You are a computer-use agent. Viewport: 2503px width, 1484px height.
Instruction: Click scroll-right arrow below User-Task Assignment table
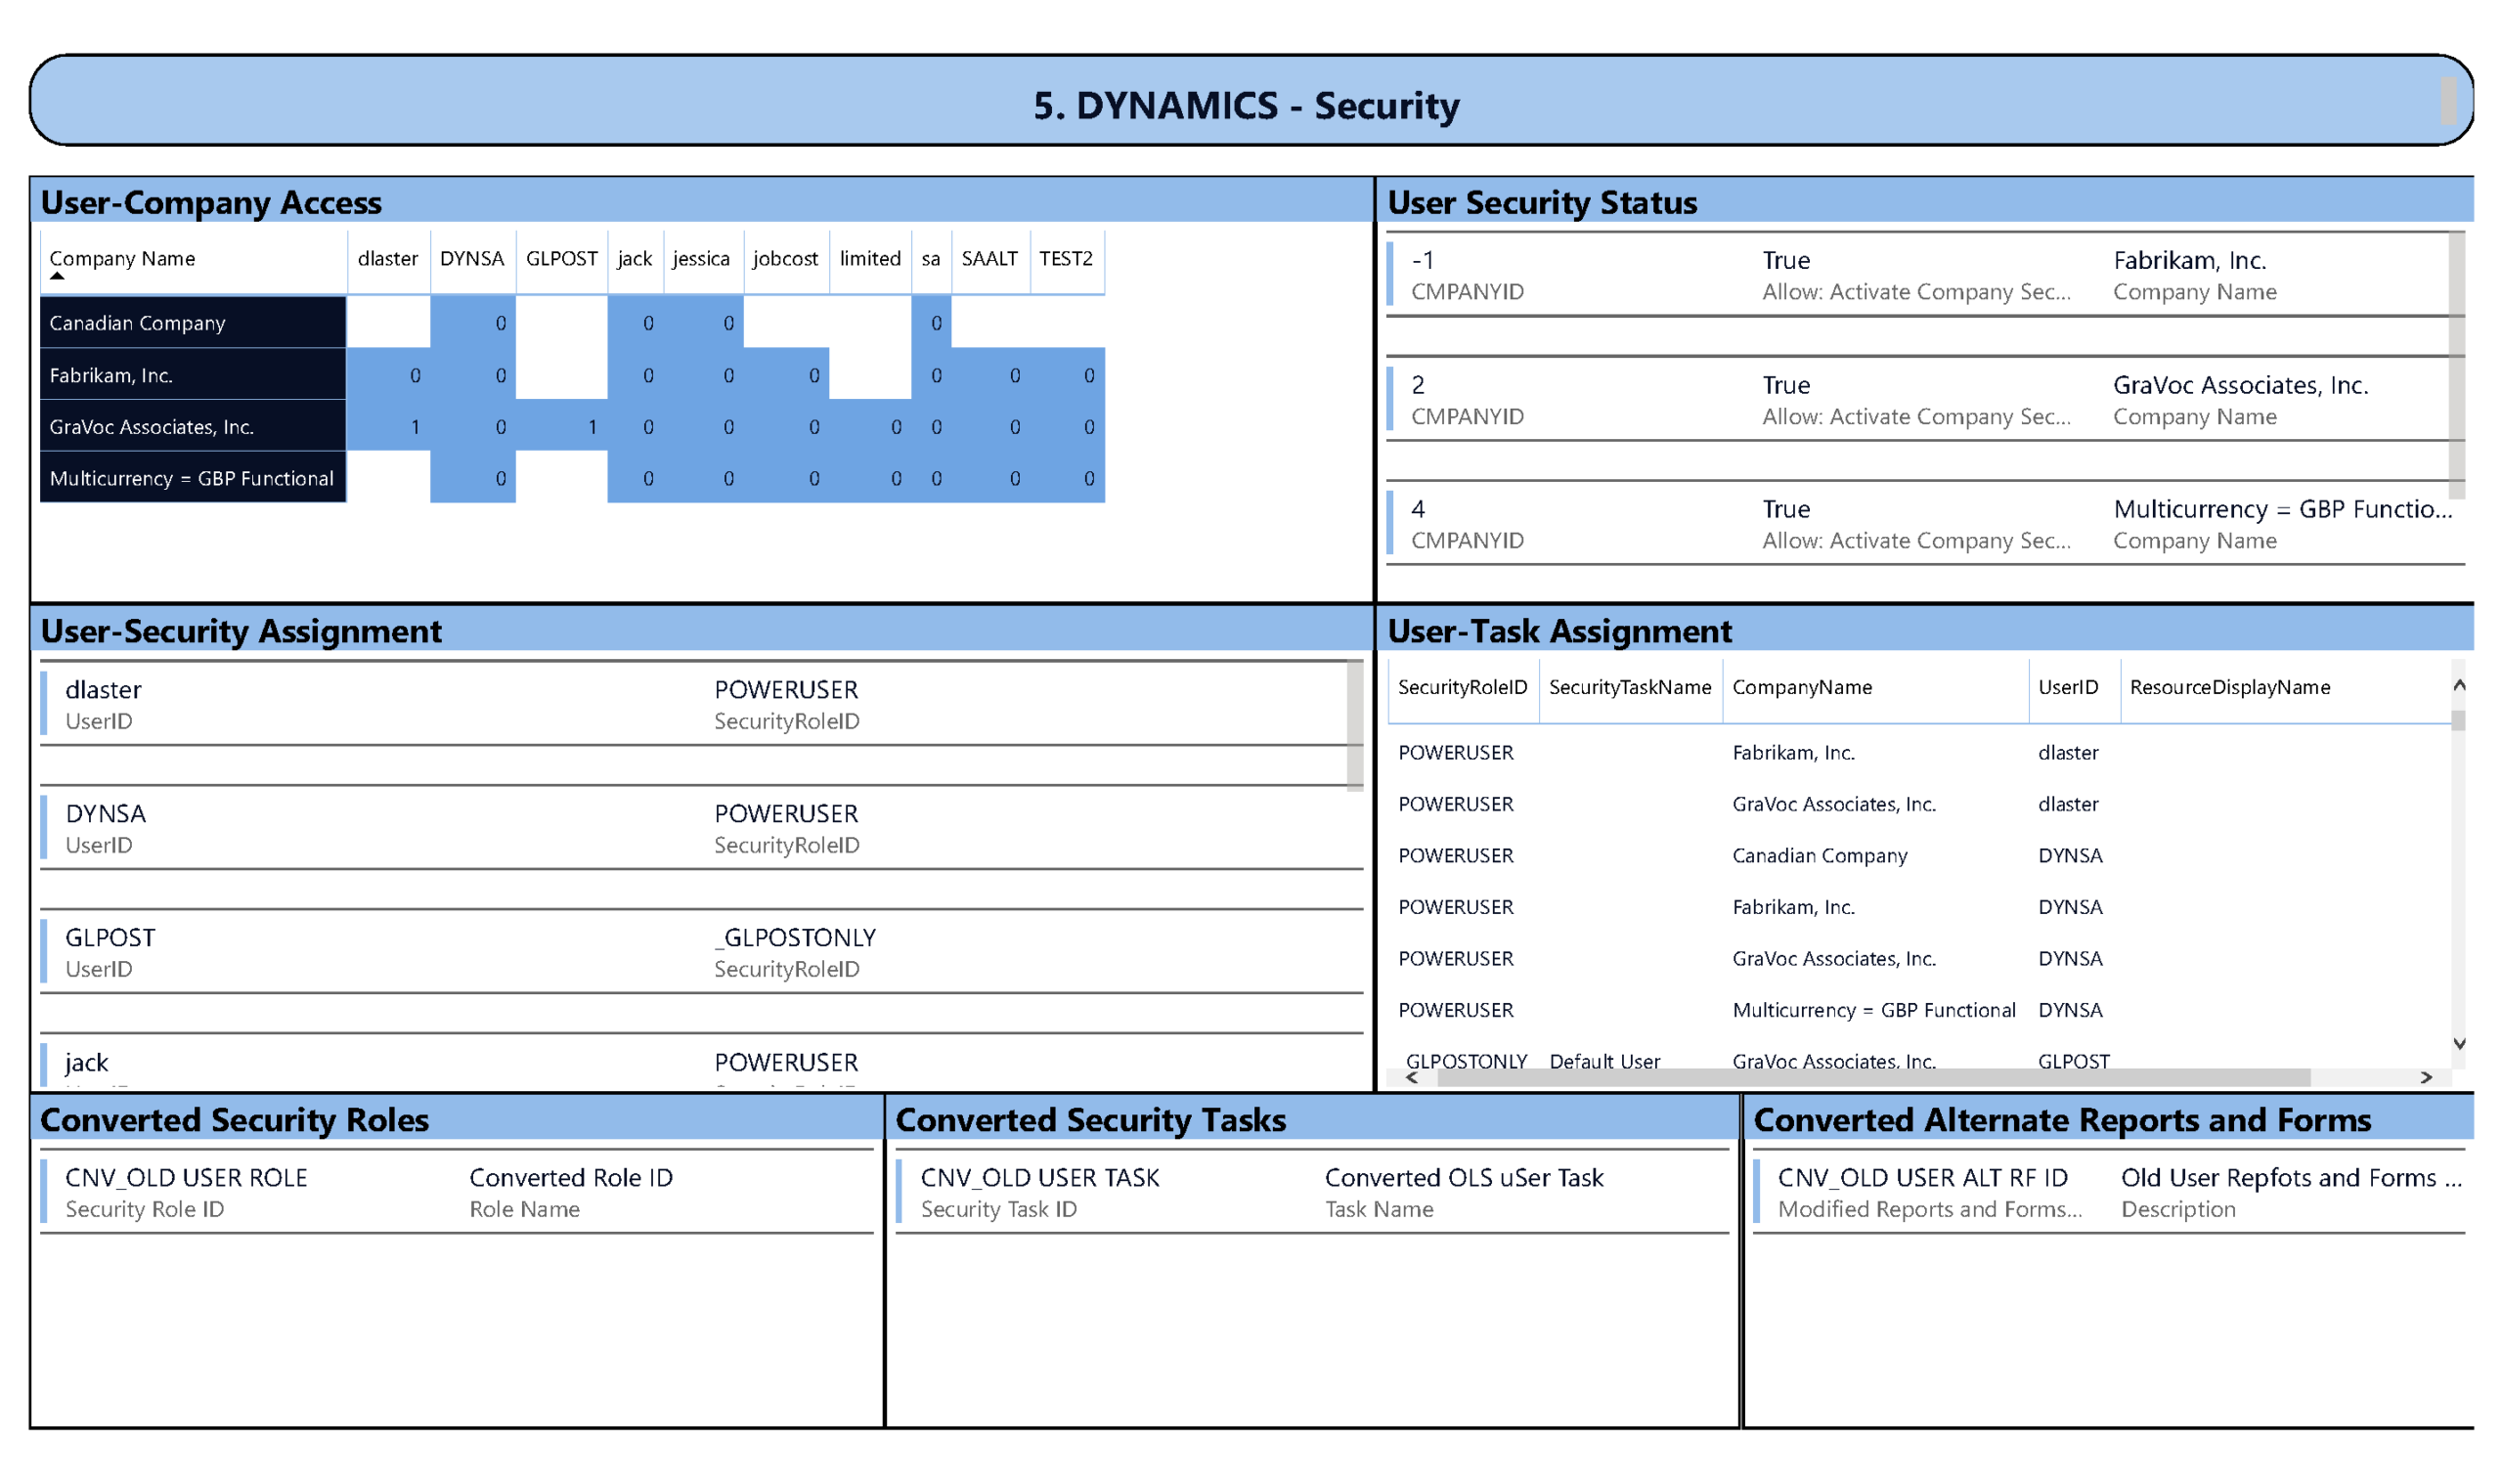point(2426,1078)
